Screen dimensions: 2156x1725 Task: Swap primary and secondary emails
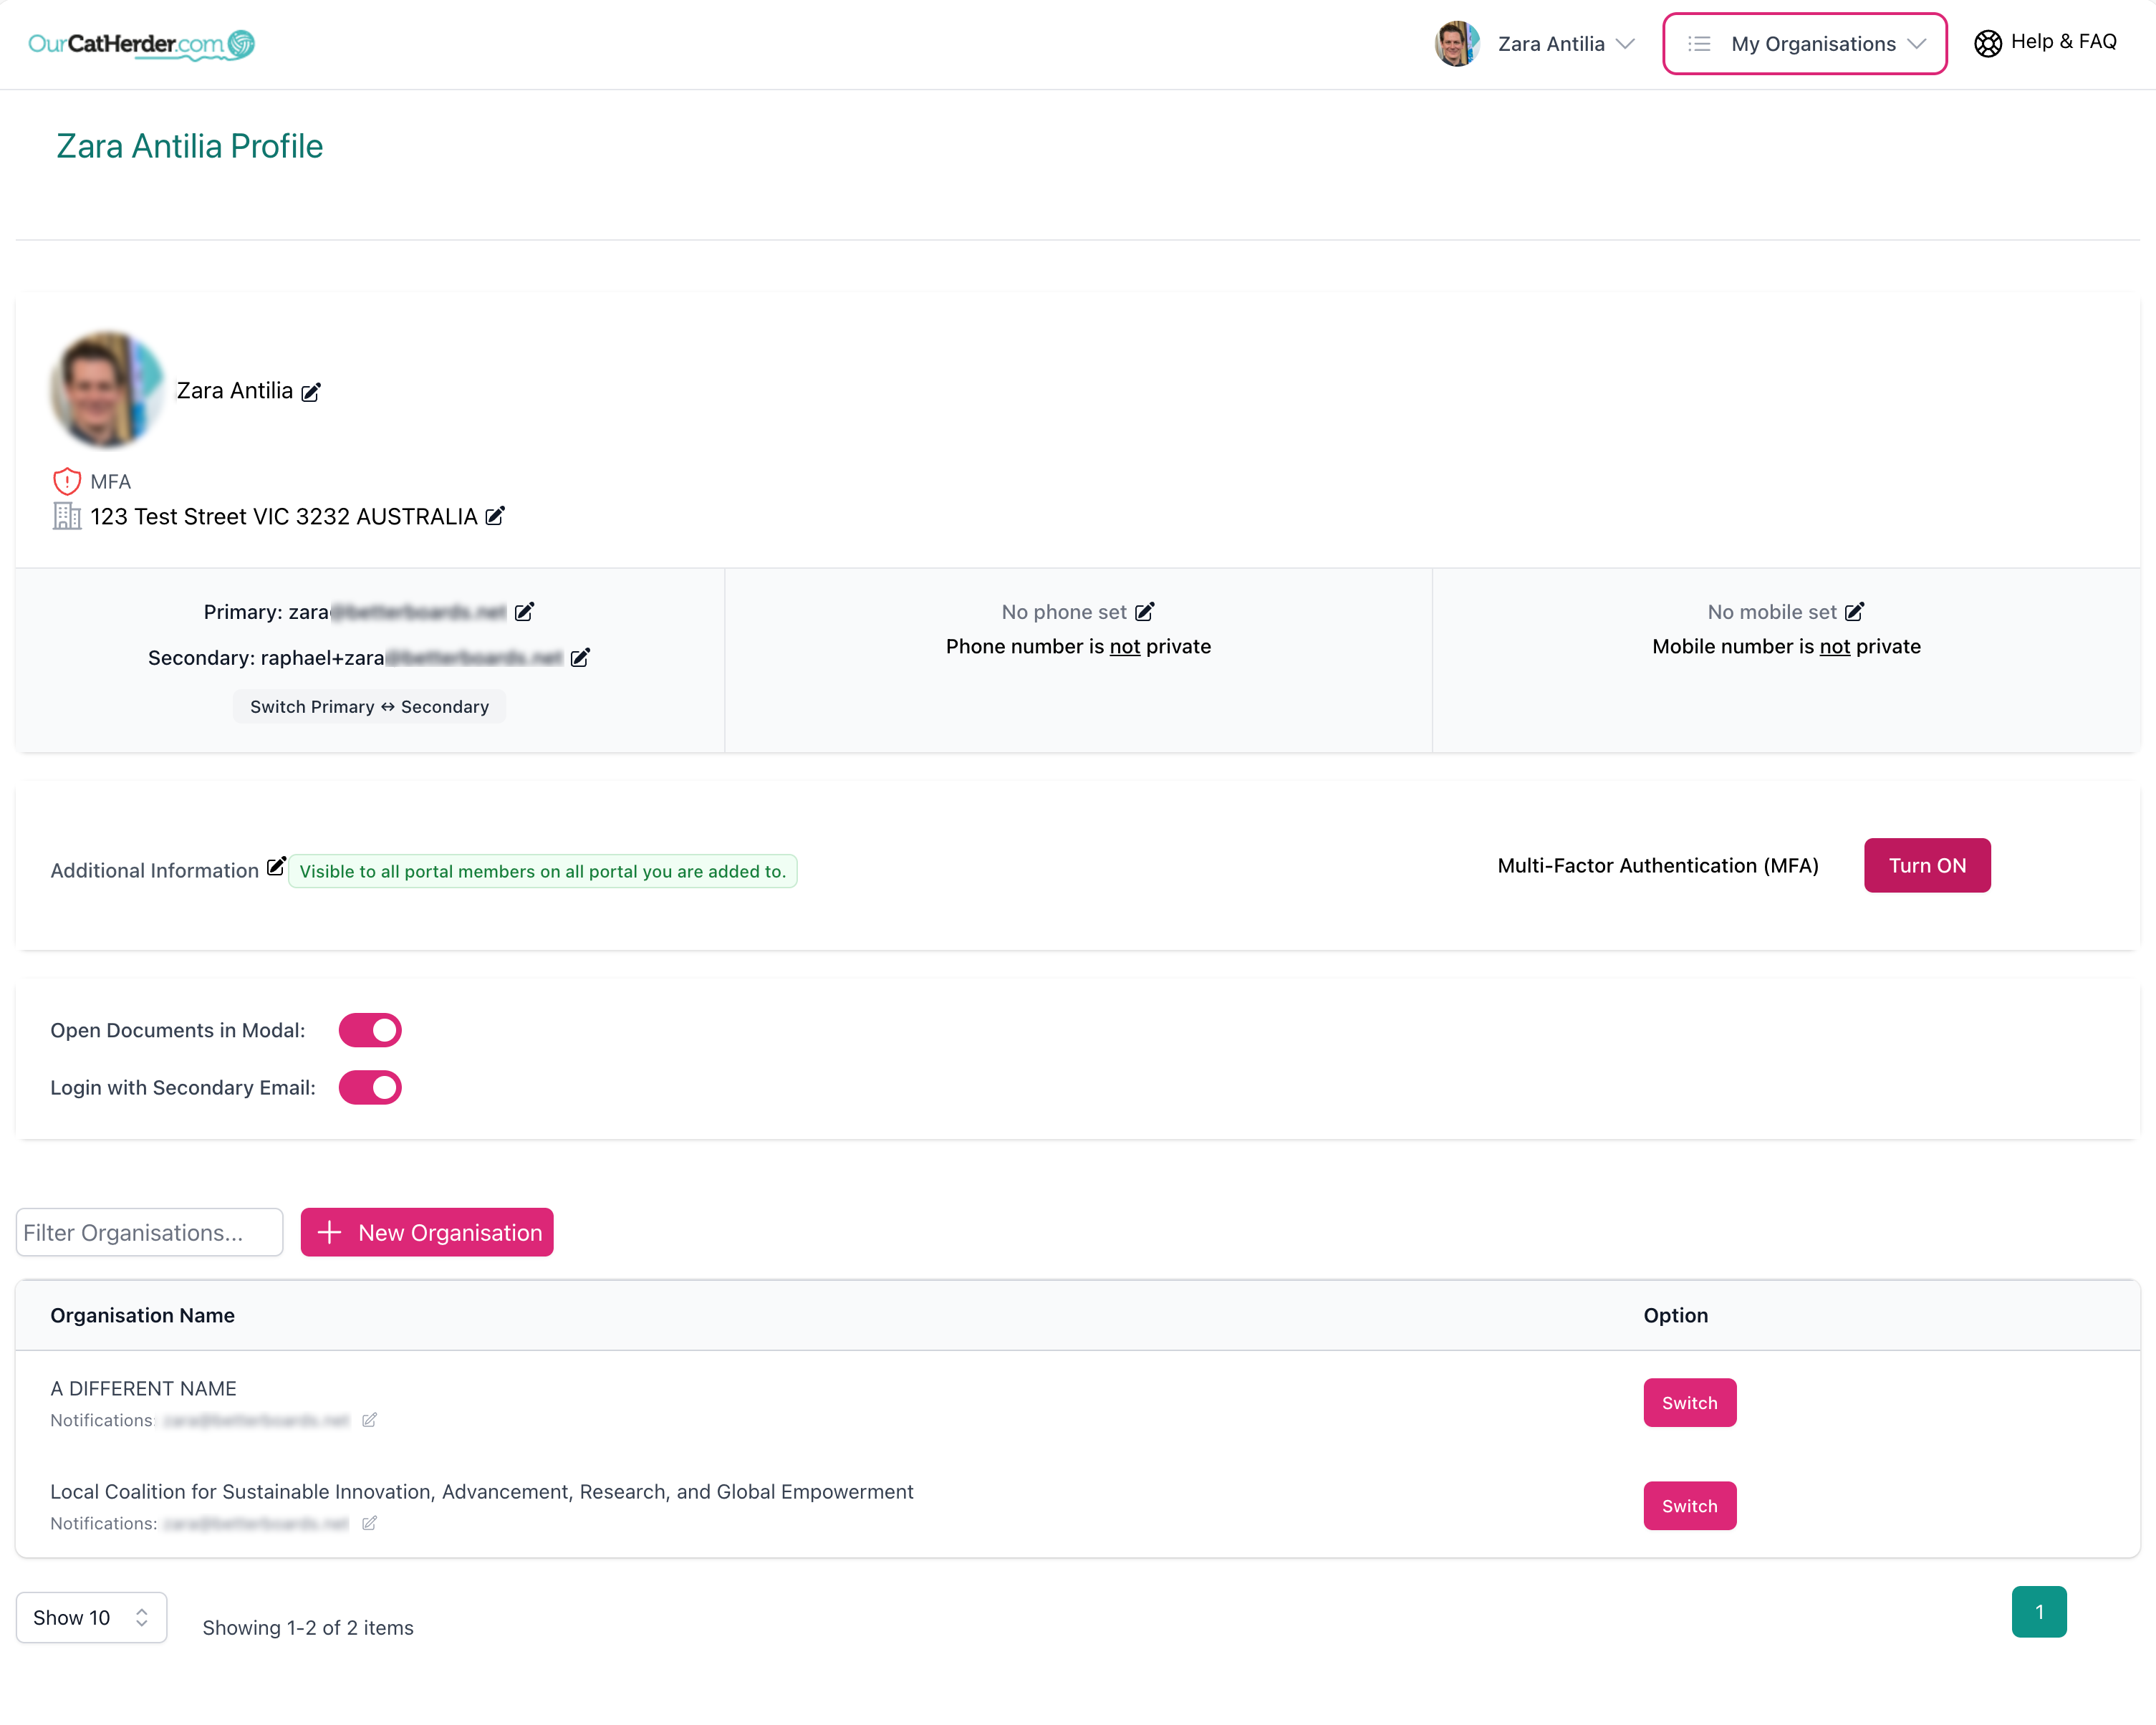coord(369,706)
